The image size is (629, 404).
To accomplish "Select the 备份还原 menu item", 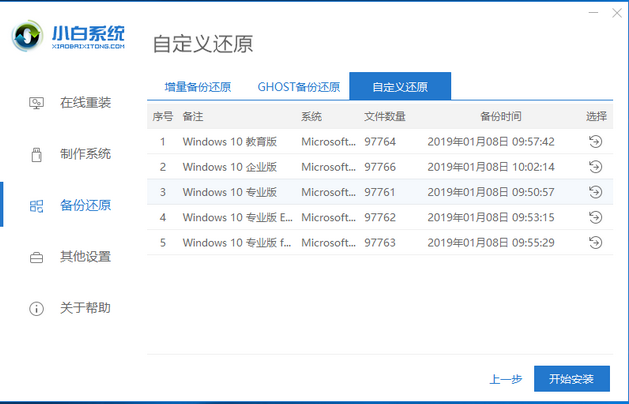I will 85,205.
